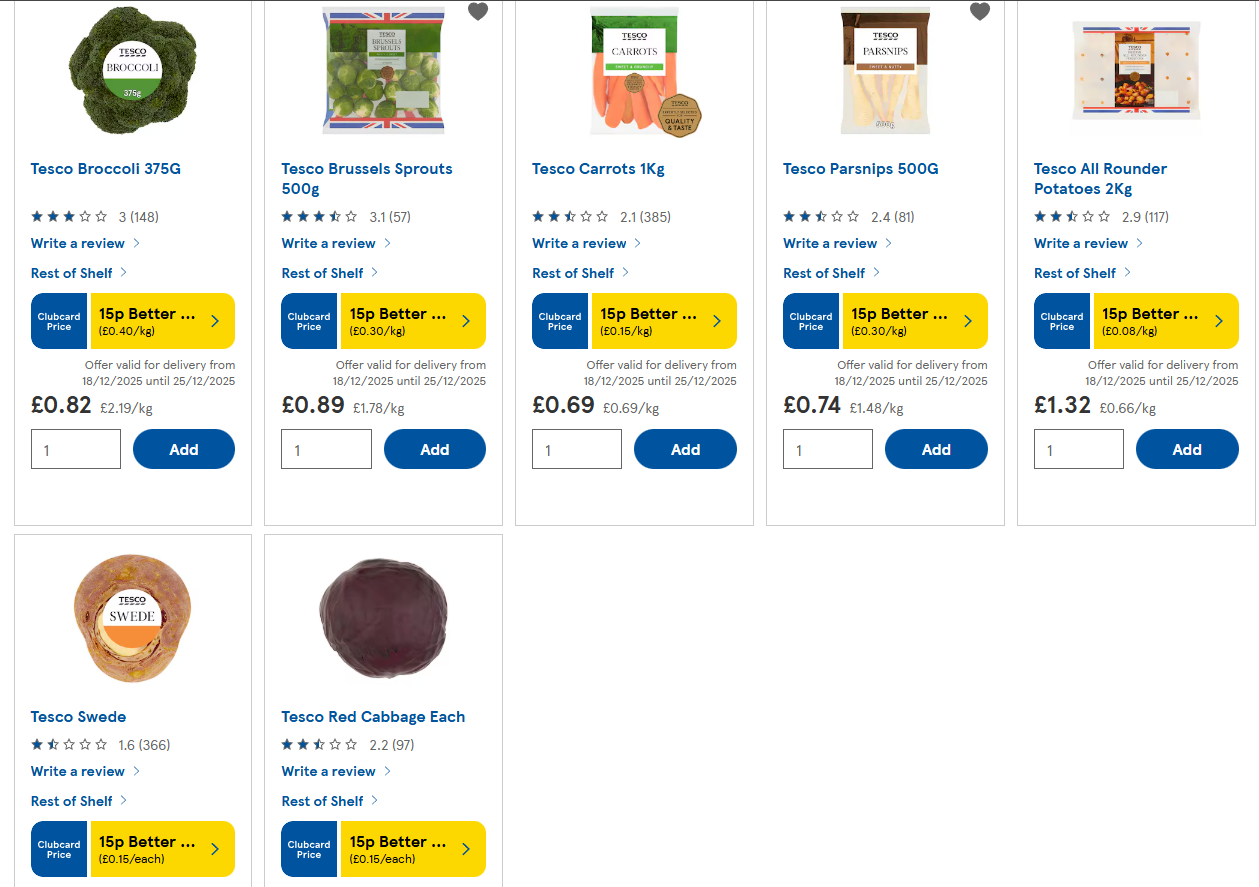Add Tesco All Rounder Potatoes to basket
This screenshot has width=1259, height=887.
coord(1187,450)
